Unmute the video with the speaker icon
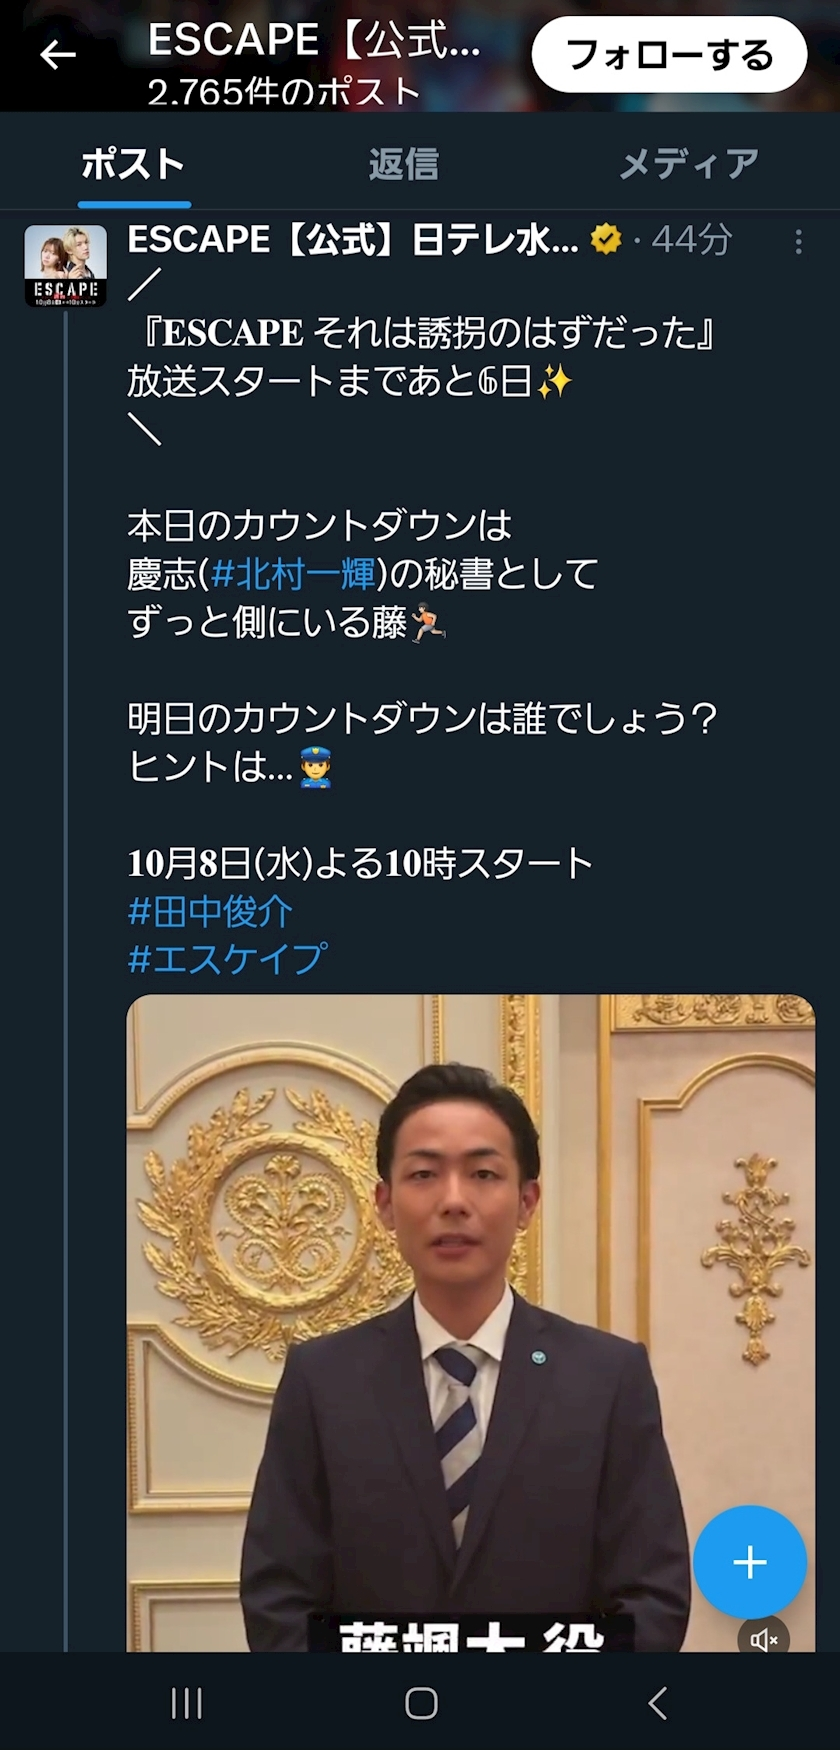This screenshot has height=1750, width=840. click(x=764, y=1640)
